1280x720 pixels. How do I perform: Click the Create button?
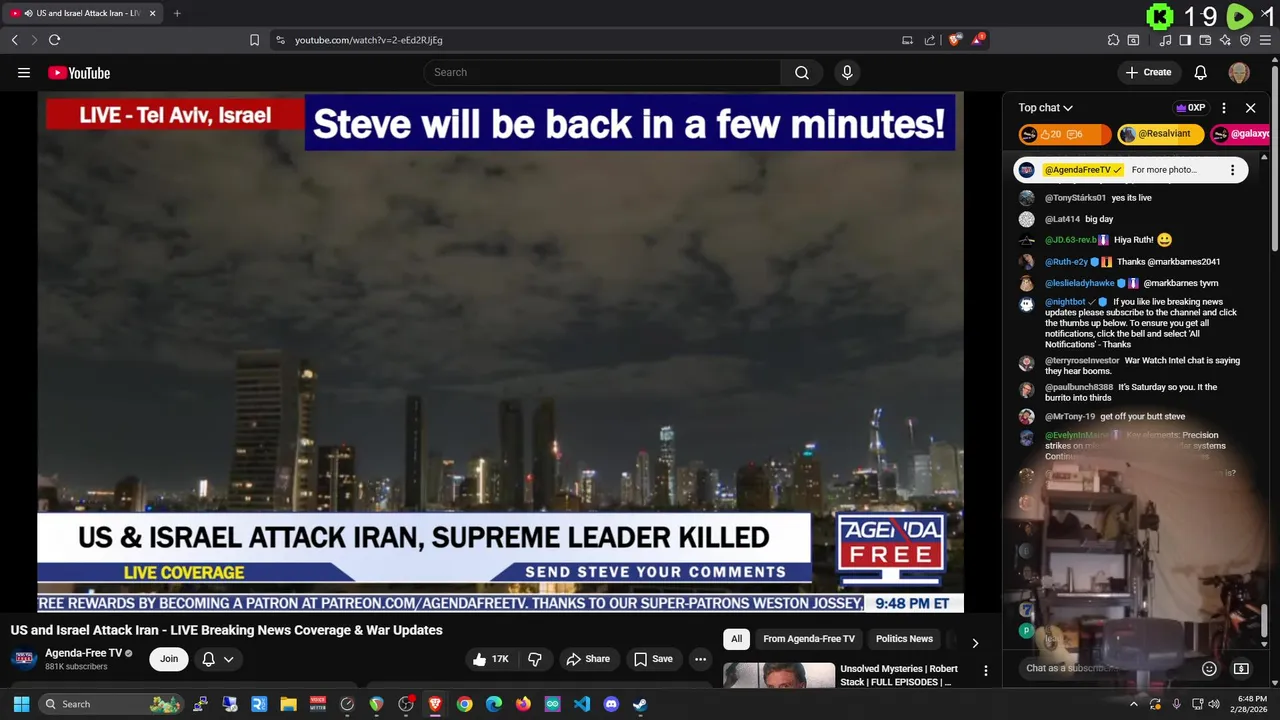click(1148, 72)
